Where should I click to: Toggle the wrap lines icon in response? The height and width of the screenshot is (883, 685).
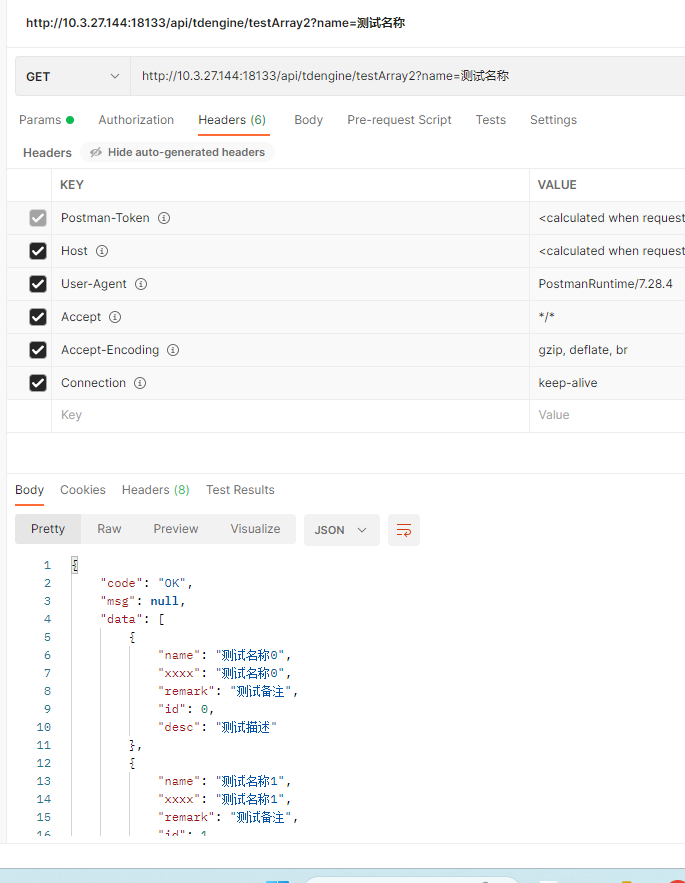(404, 530)
